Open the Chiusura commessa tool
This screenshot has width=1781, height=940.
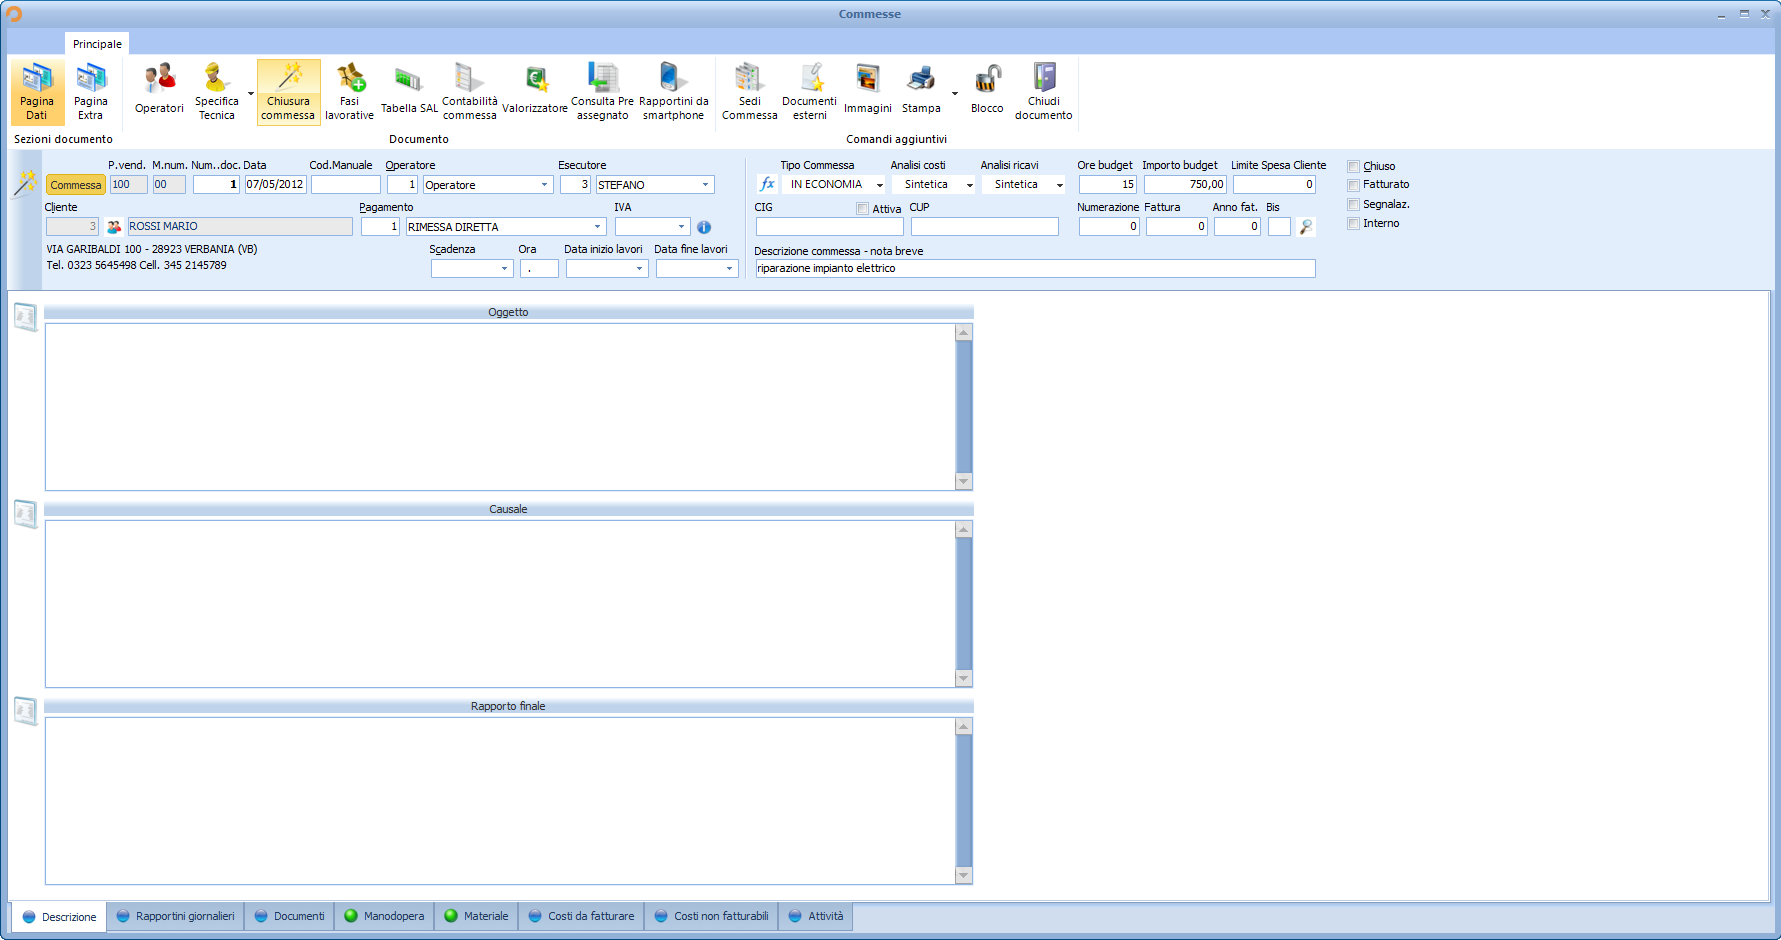point(288,90)
